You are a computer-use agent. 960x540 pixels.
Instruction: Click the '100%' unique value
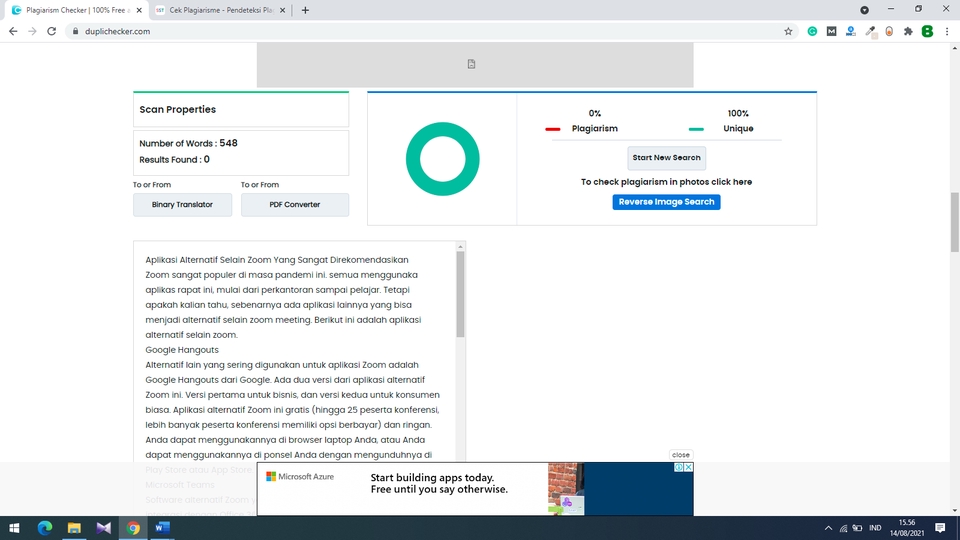738,113
